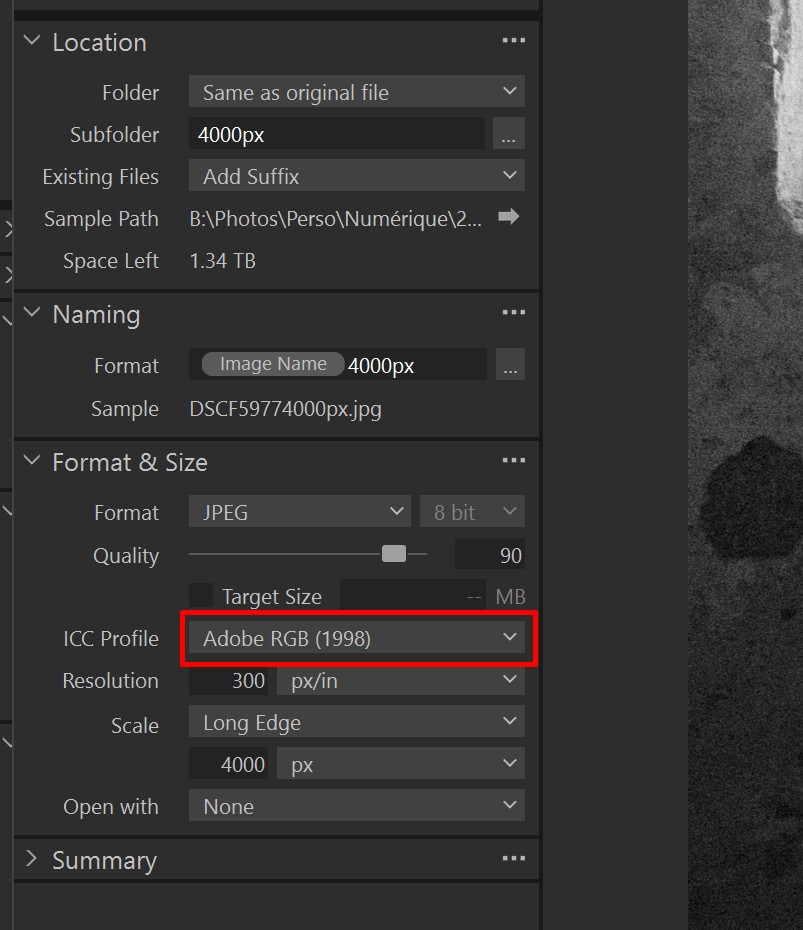803x930 pixels.
Task: Click the naming Format ellipsis button
Action: pyautogui.click(x=510, y=364)
